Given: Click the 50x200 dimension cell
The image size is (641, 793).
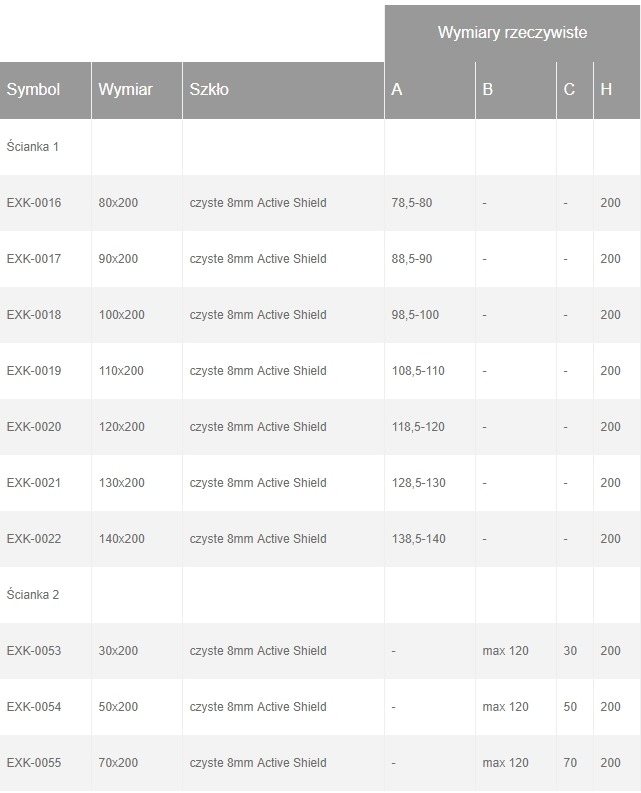Looking at the screenshot, I should (118, 707).
